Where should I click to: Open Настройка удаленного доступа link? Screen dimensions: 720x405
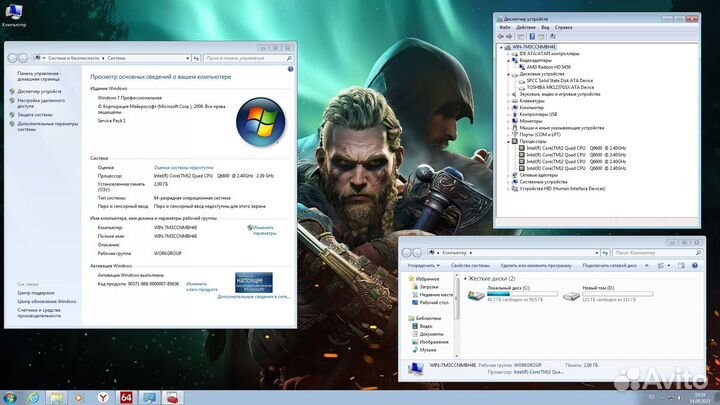41,103
